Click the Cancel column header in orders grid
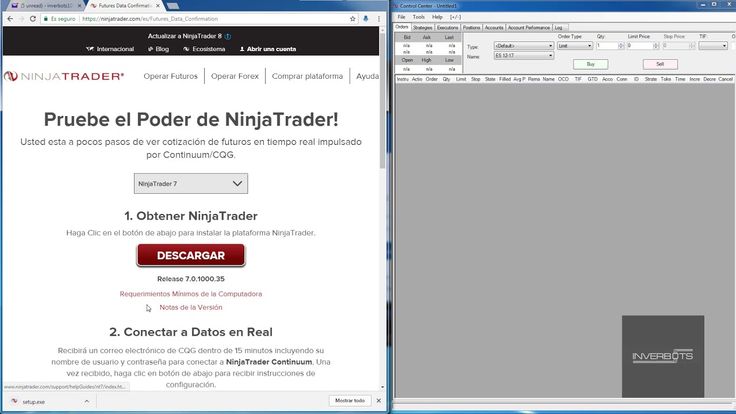This screenshot has width=736, height=414. [x=725, y=79]
